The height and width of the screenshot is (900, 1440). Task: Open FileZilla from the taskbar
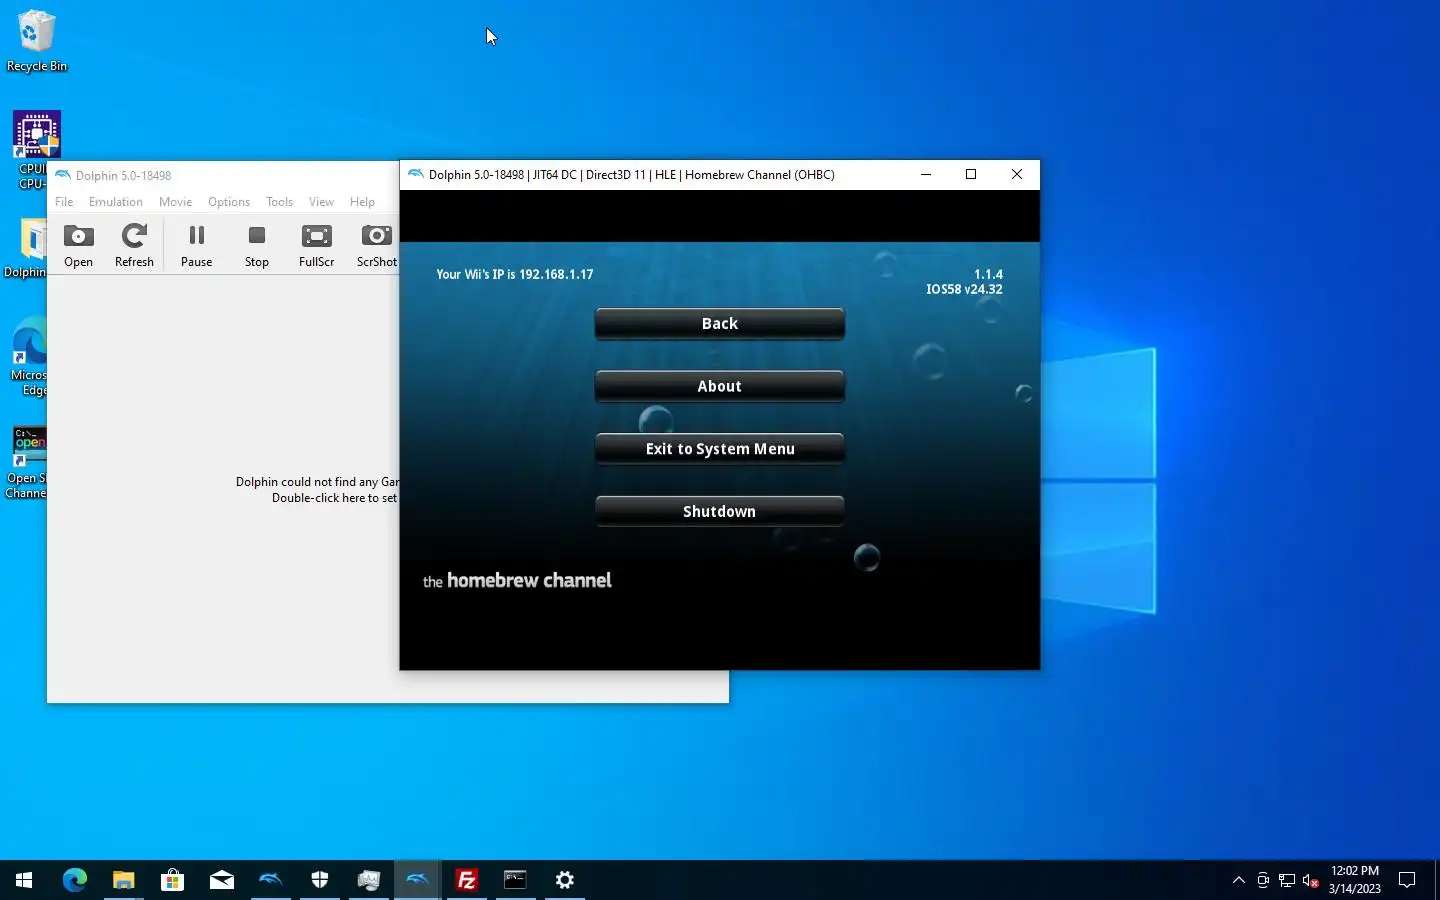pyautogui.click(x=466, y=880)
